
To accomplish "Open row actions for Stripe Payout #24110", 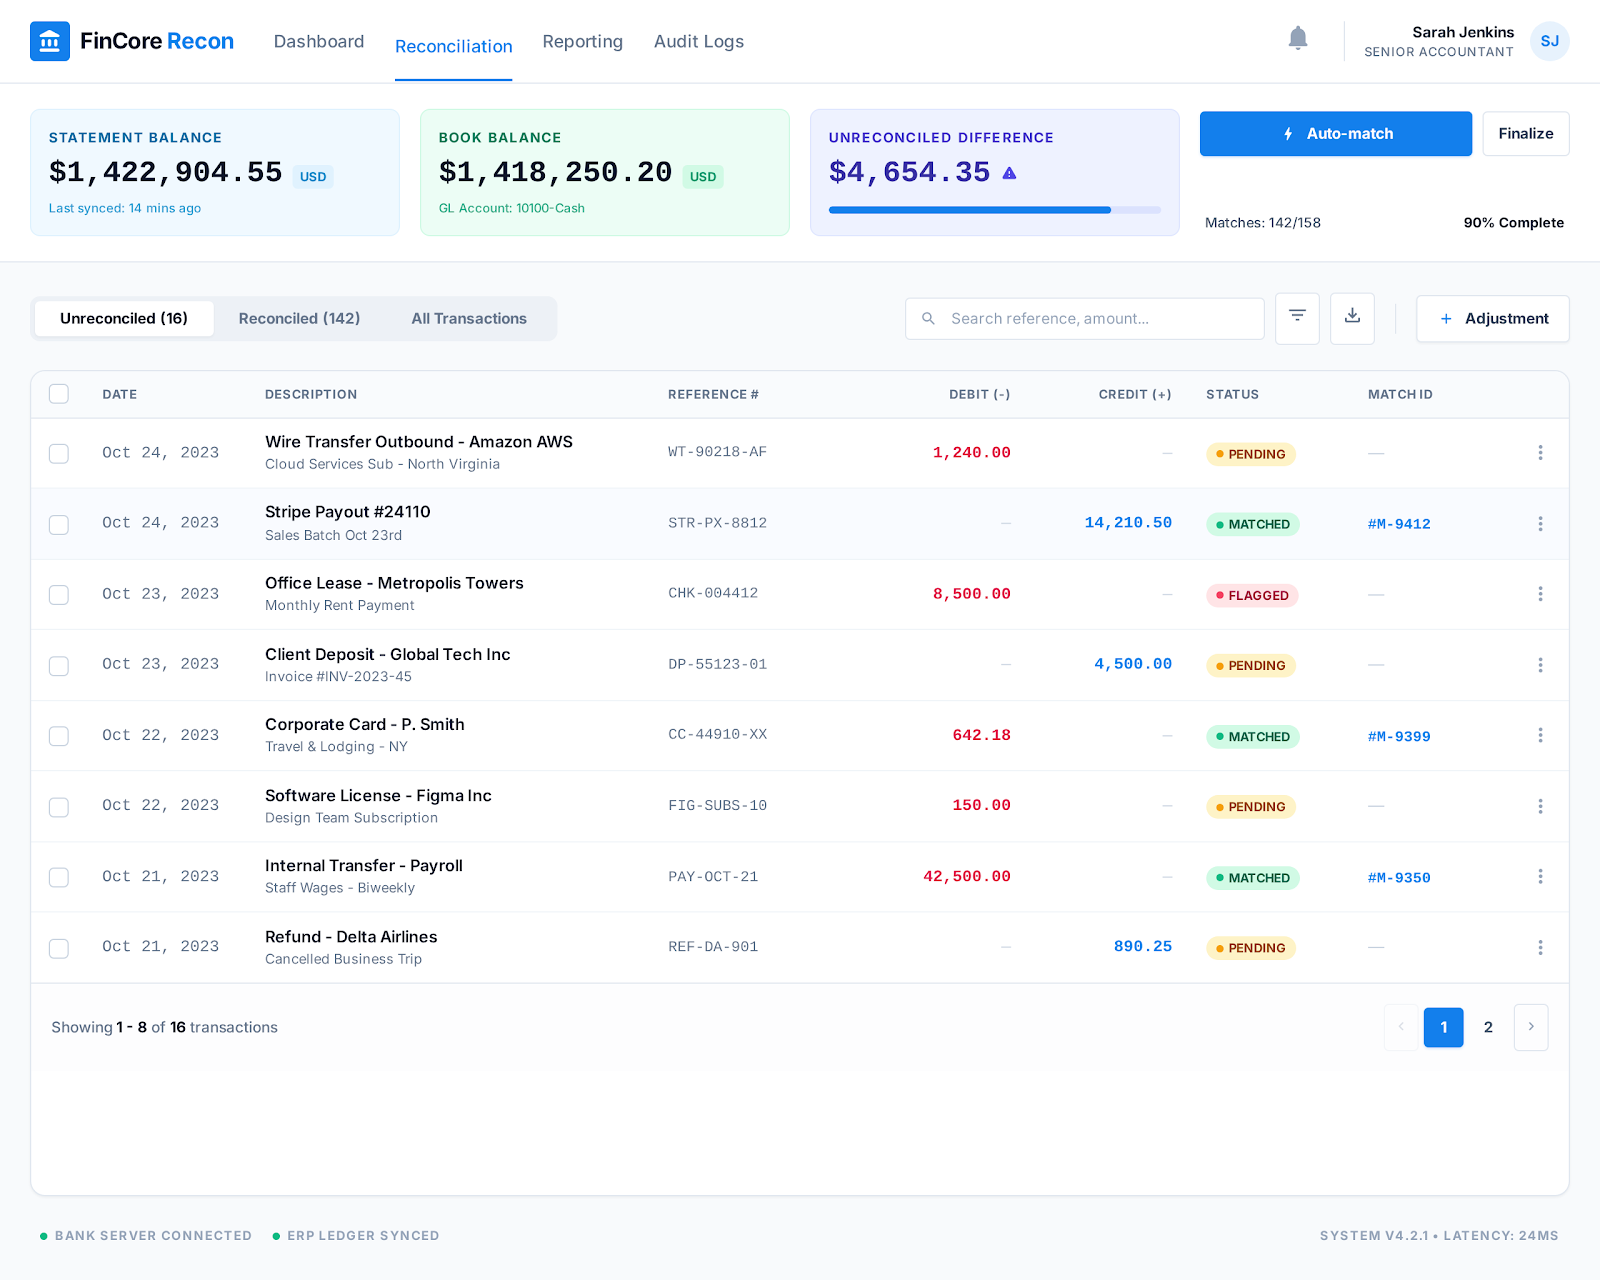I will 1541,523.
